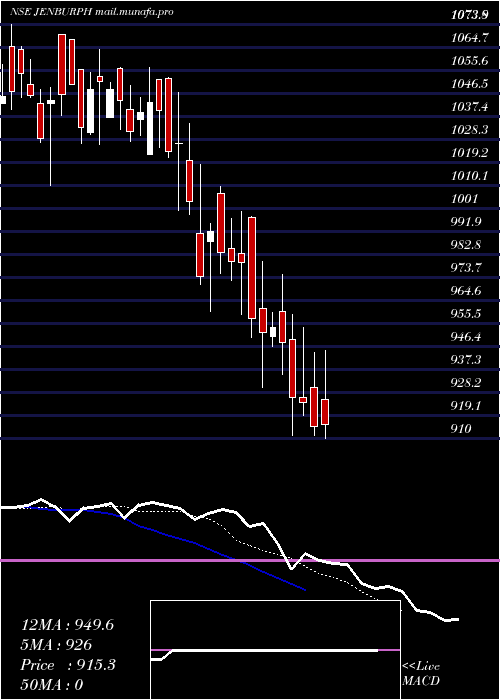Click the 1064.7 price axis label
500x700 pixels.
pos(469,38)
